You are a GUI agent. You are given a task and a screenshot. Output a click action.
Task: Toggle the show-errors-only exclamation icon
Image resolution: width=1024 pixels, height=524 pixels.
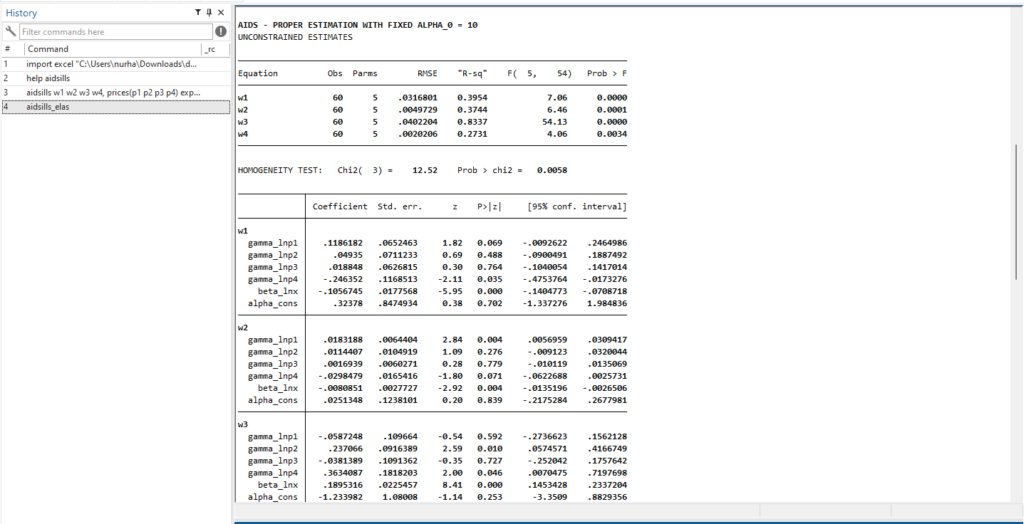click(x=220, y=31)
